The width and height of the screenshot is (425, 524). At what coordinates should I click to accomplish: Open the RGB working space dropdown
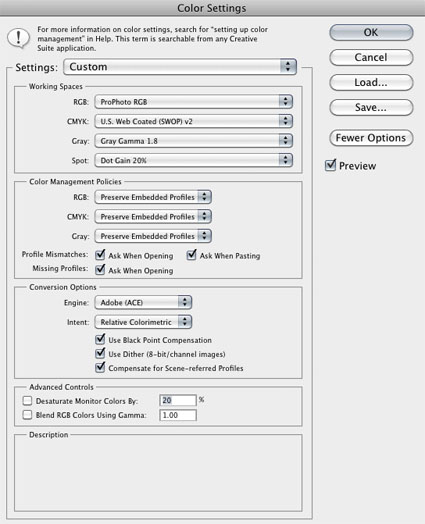pos(193,102)
